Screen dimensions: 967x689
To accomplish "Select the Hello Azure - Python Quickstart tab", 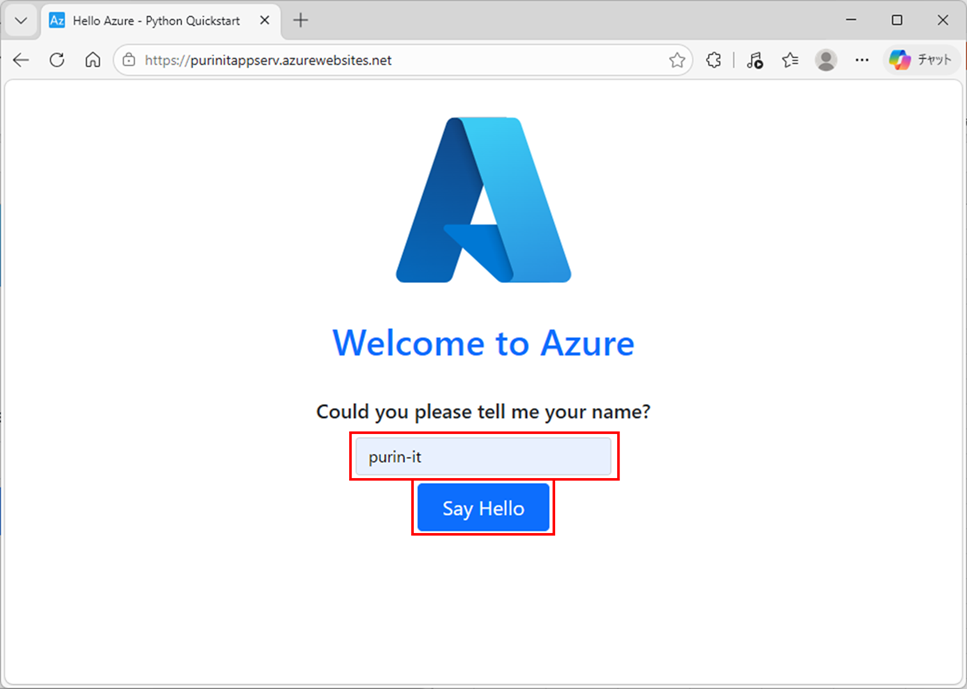I will click(155, 20).
